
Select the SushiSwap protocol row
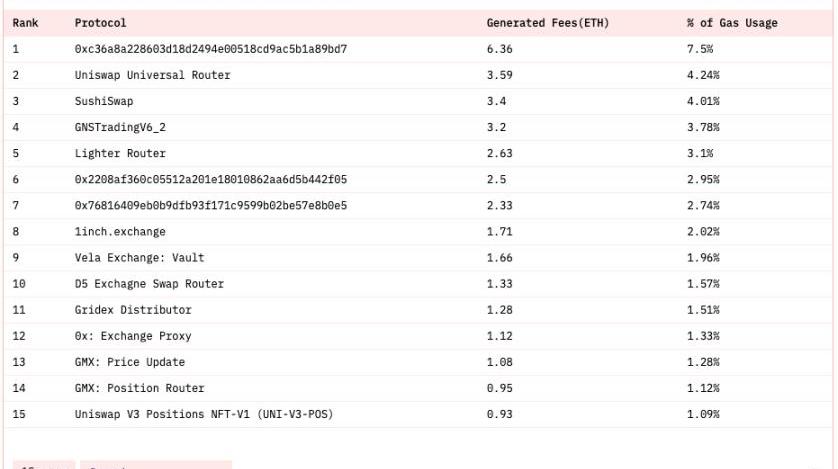click(103, 101)
